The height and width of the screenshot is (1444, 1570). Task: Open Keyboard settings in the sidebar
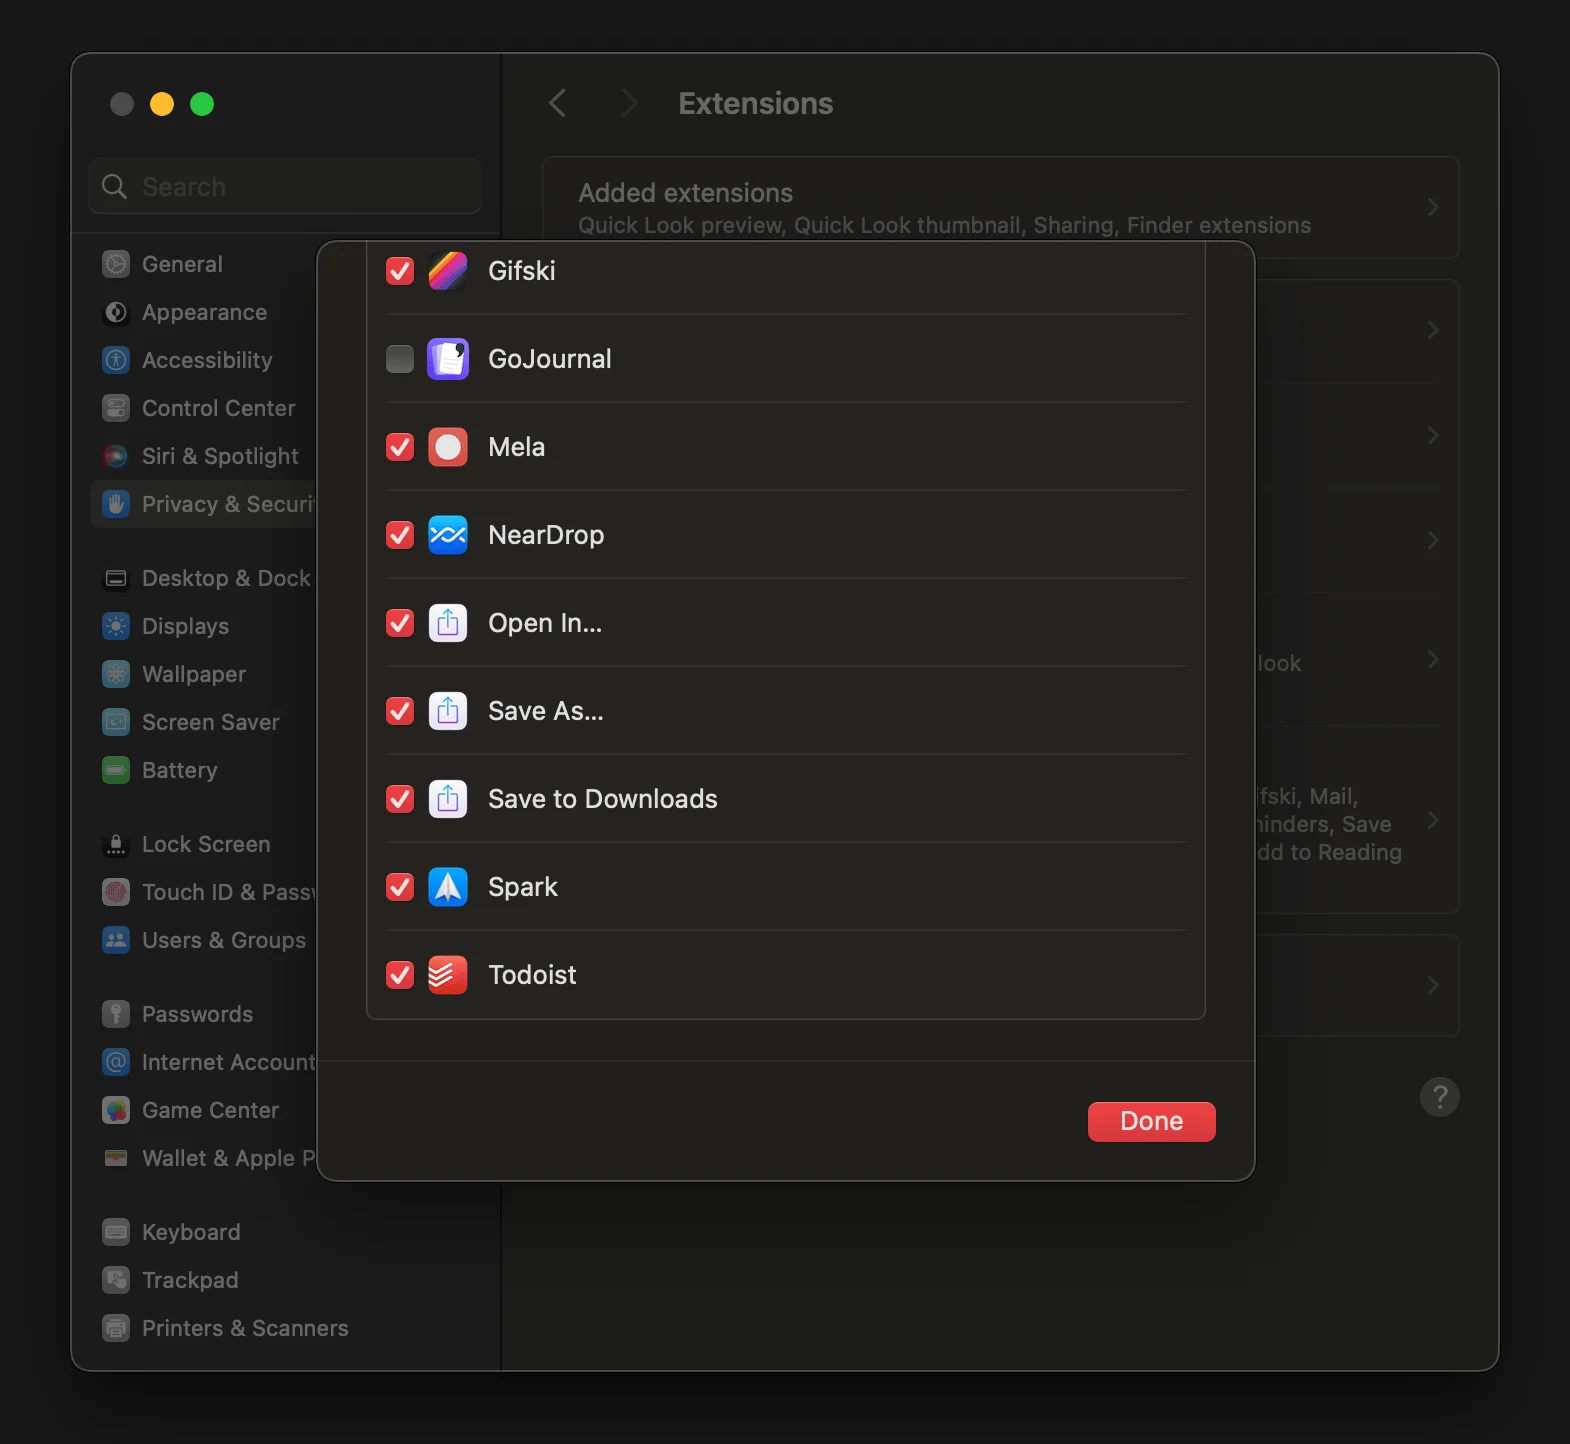coord(190,1232)
